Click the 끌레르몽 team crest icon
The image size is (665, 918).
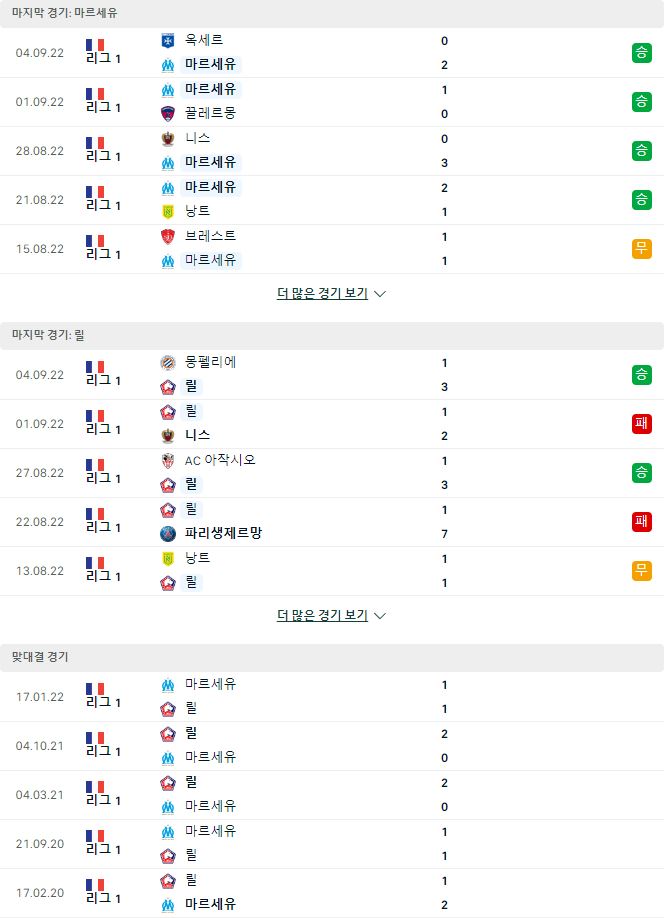tap(168, 114)
